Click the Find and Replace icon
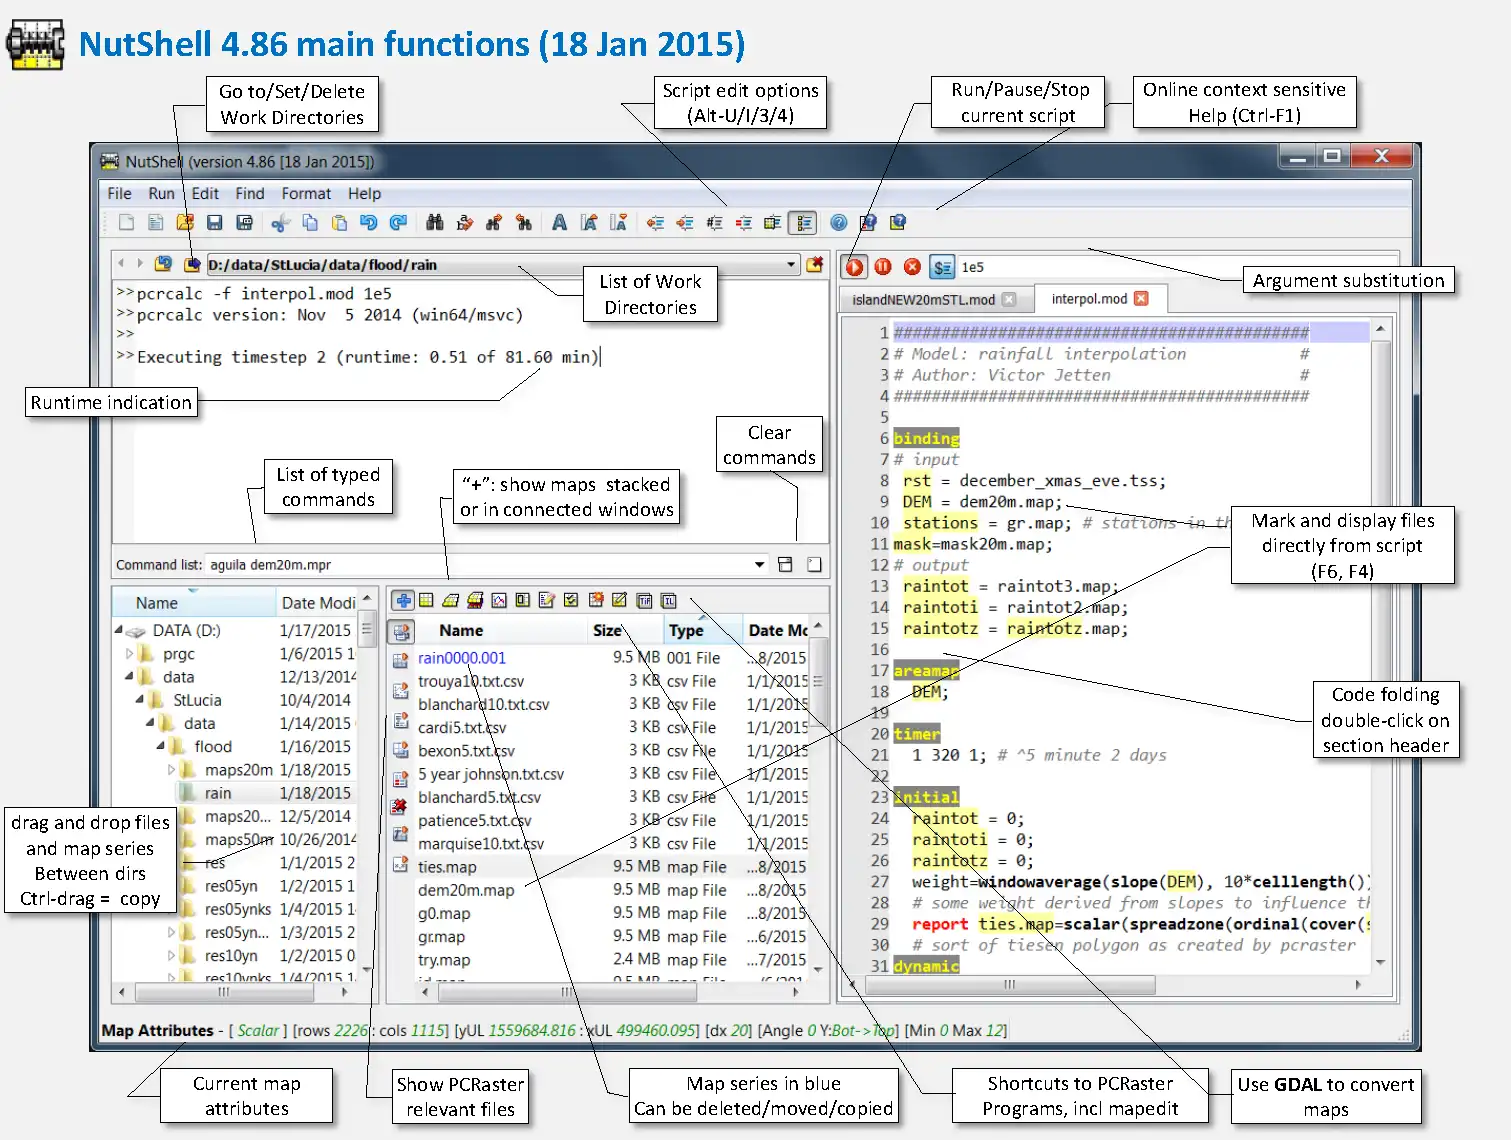 [464, 222]
